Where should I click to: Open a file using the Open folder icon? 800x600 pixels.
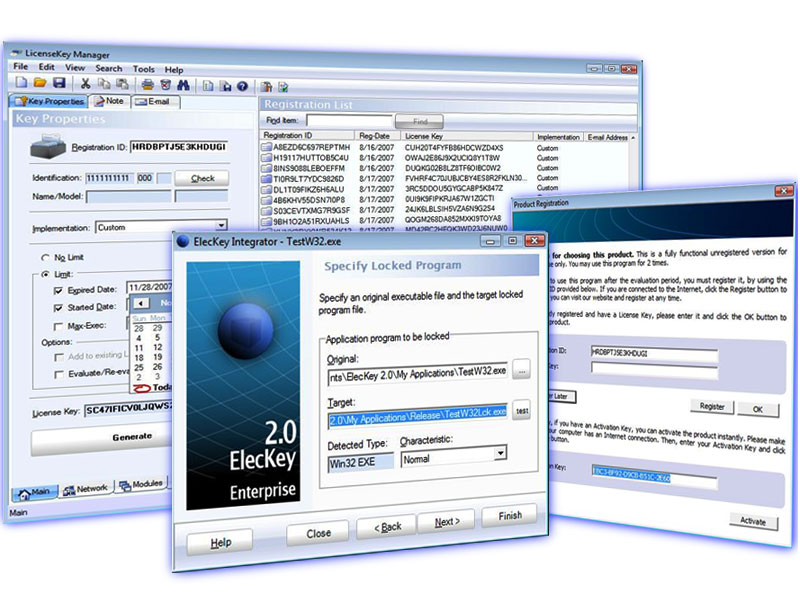point(42,85)
